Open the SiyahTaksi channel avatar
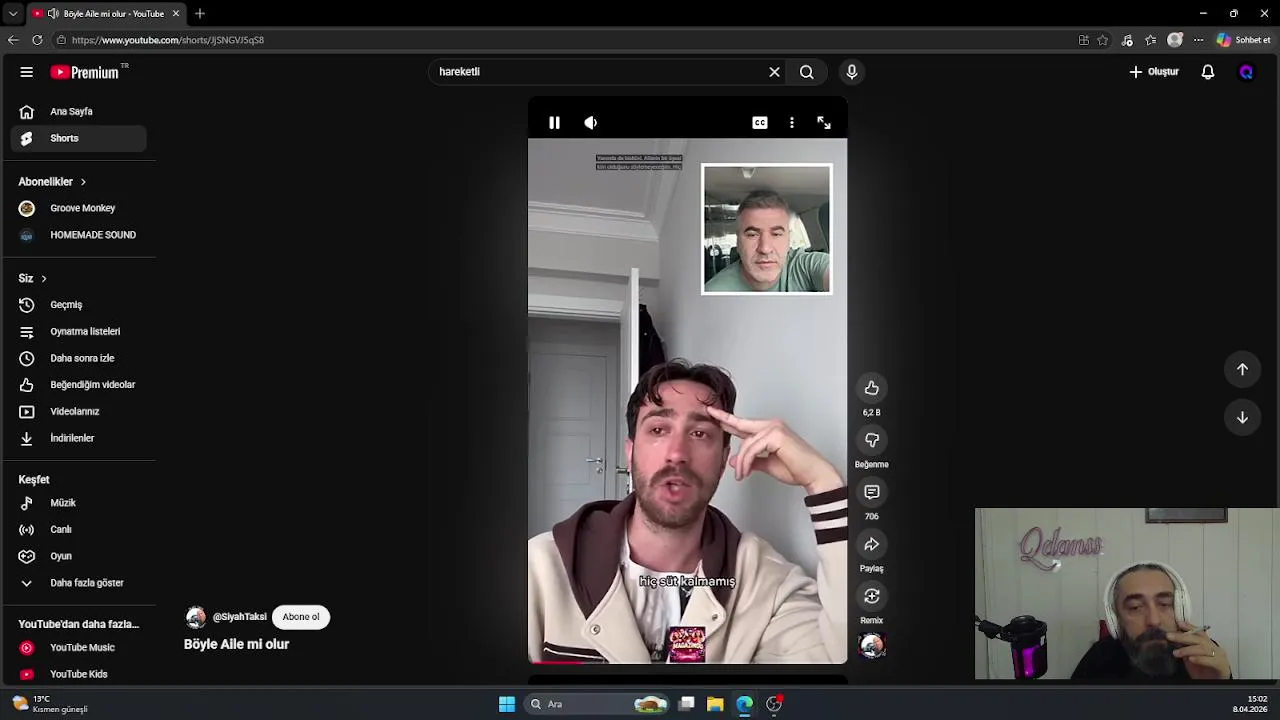Viewport: 1280px width, 720px height. click(x=196, y=617)
